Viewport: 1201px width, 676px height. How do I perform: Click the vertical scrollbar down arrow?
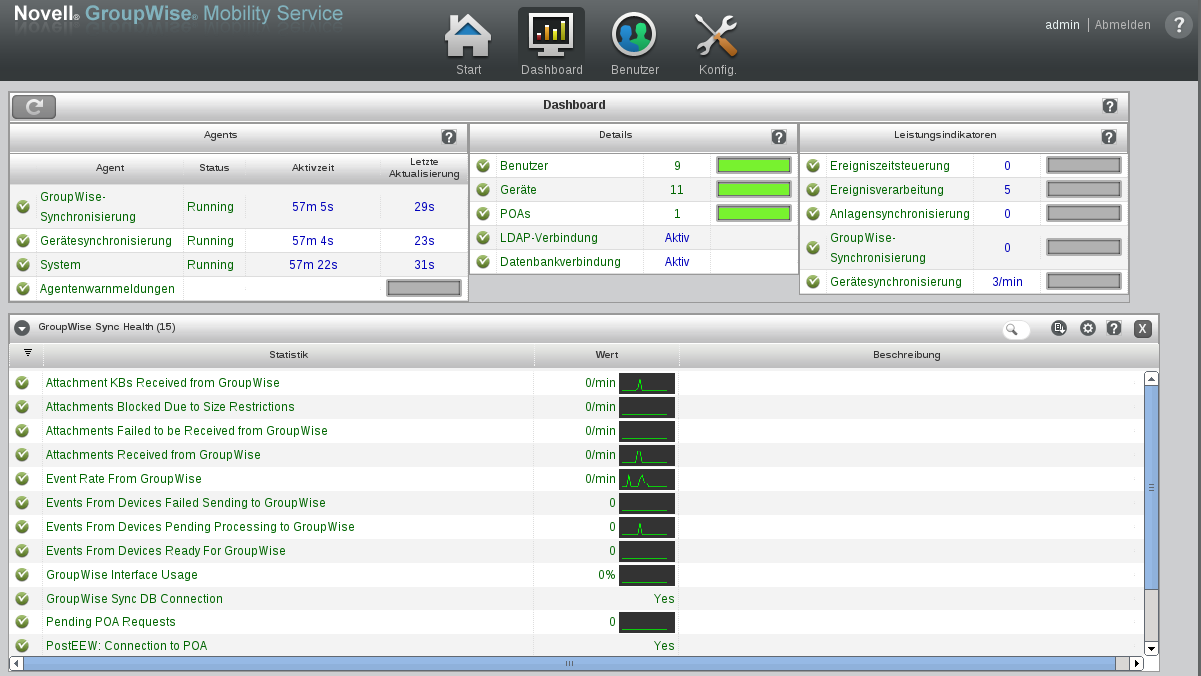(x=1151, y=648)
